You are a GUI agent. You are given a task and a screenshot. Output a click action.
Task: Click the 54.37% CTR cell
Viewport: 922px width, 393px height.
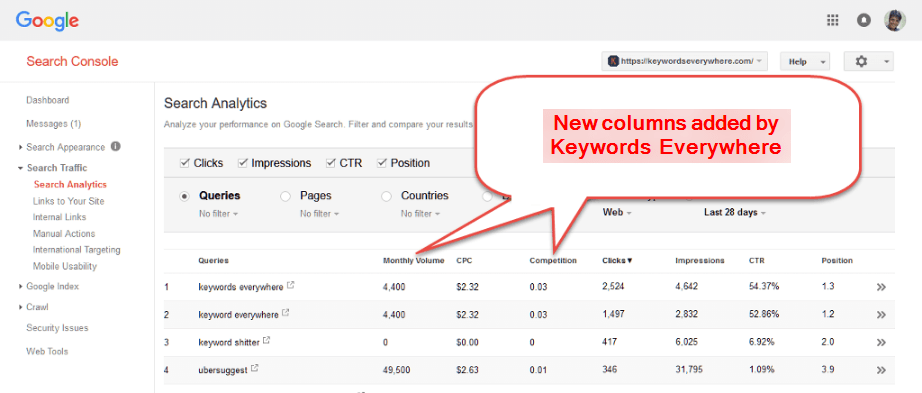[x=764, y=287]
